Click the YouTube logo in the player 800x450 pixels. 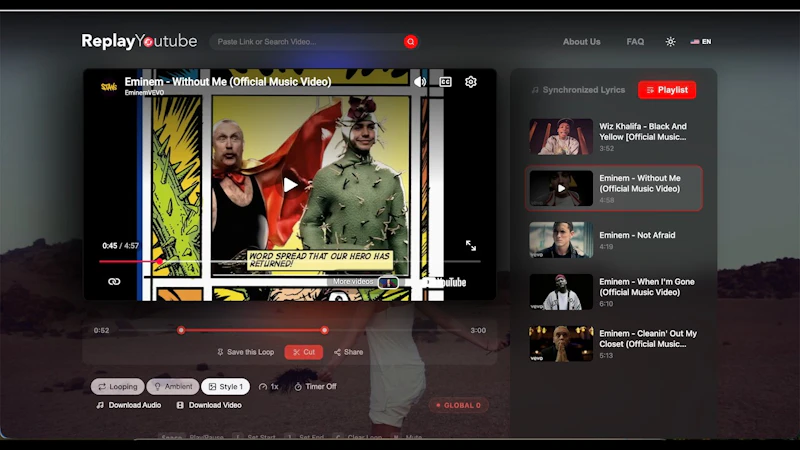point(443,282)
